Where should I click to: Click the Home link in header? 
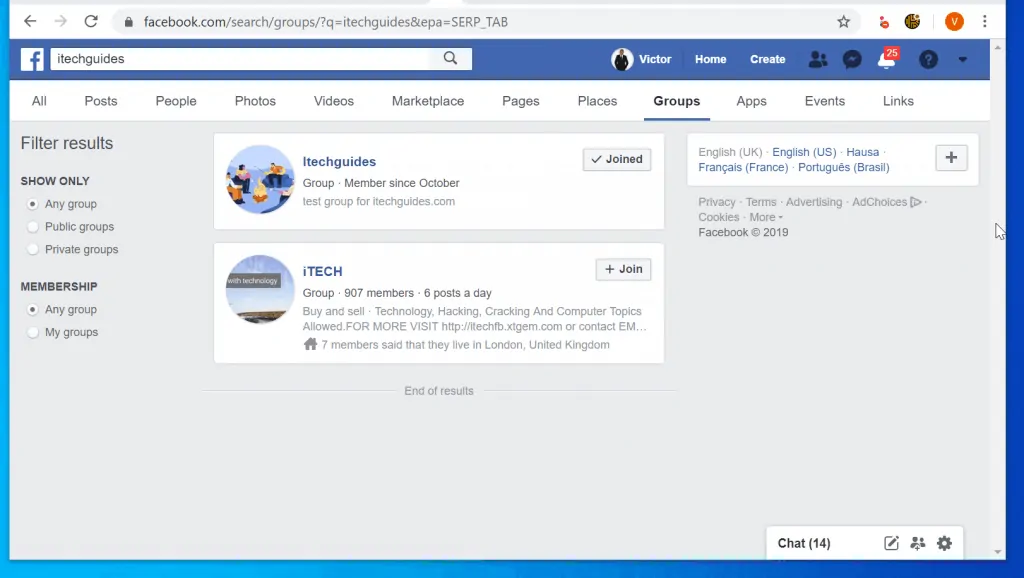coord(711,59)
